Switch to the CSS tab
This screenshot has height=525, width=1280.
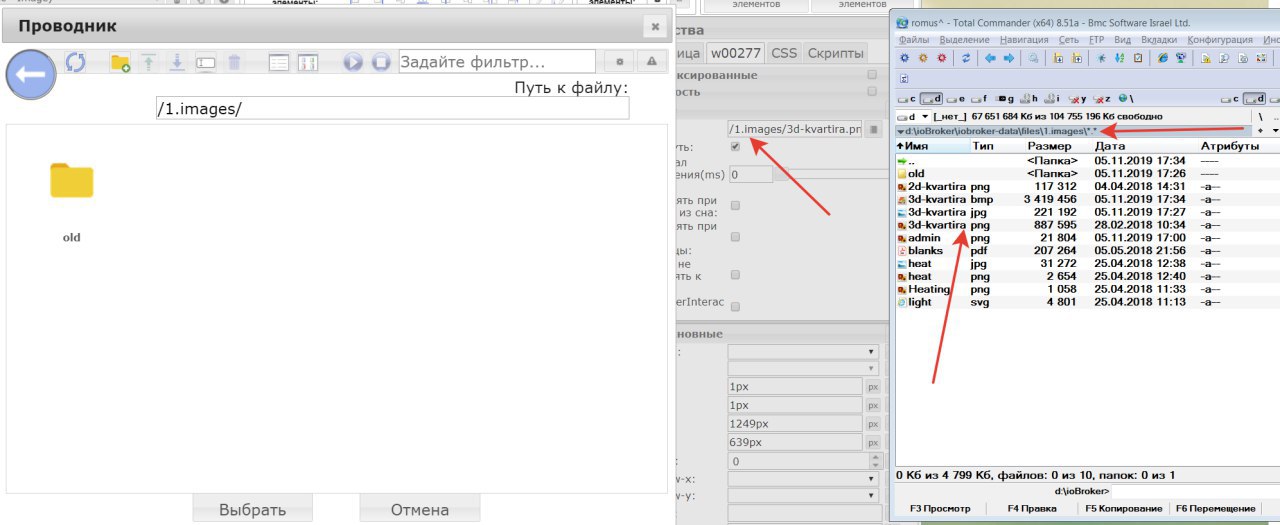tap(785, 53)
